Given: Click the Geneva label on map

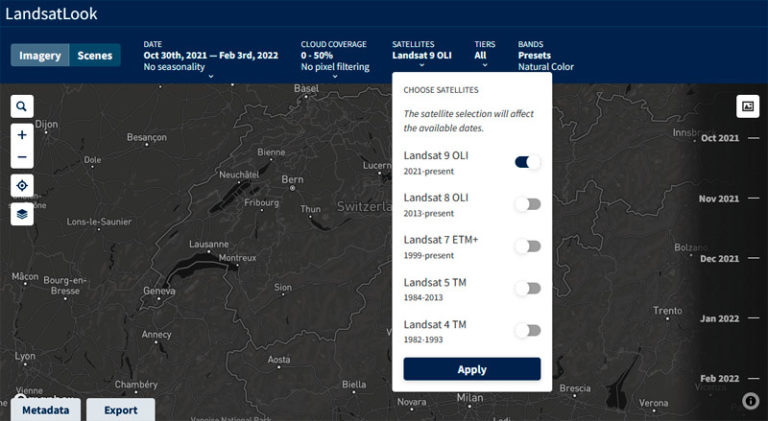Looking at the screenshot, I should coord(159,291).
